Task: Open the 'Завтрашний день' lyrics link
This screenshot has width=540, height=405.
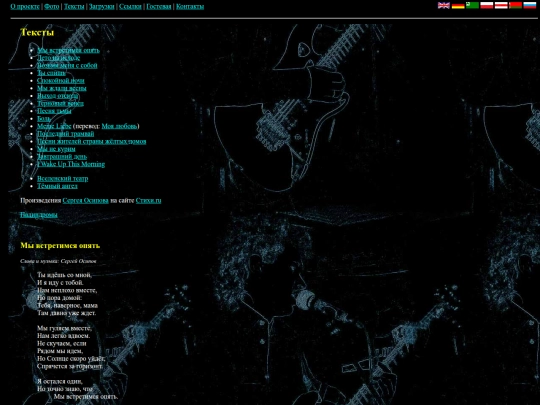Action: coord(62,156)
